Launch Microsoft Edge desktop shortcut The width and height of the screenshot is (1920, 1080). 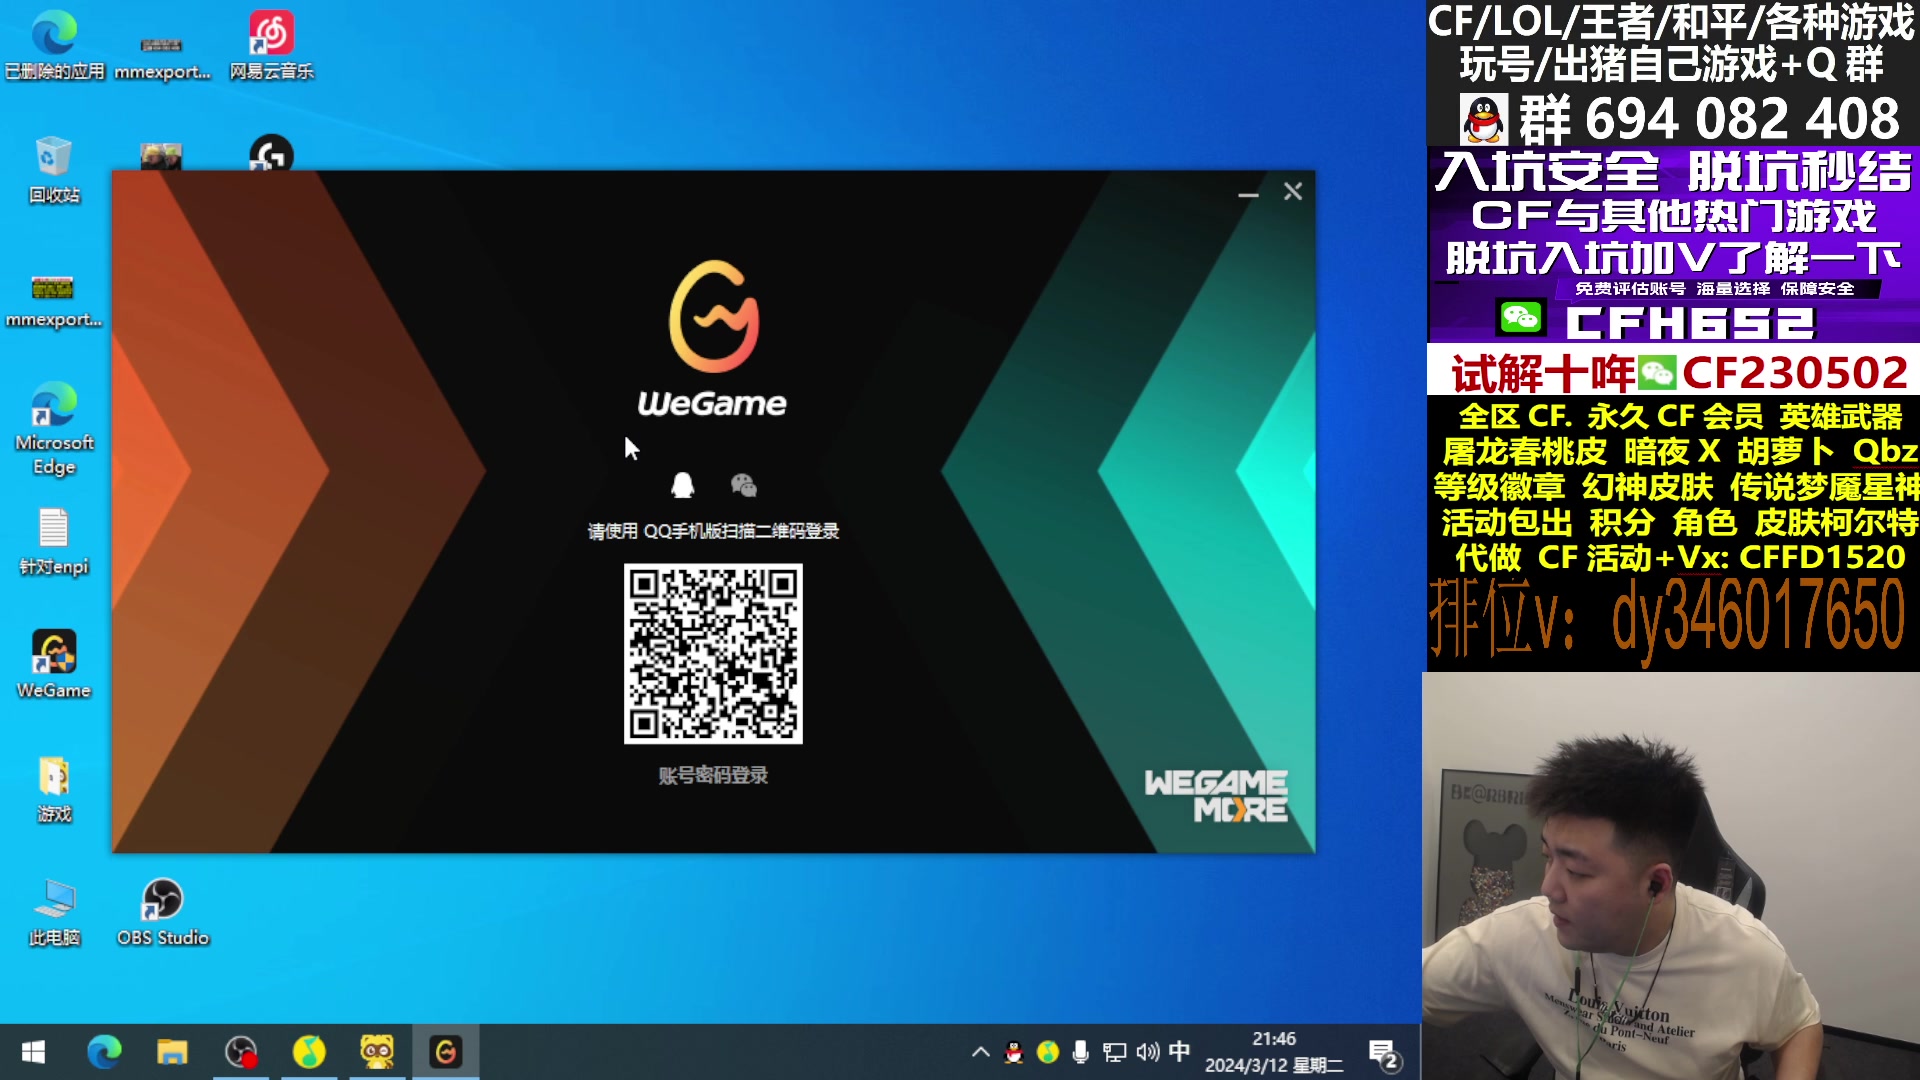pos(54,428)
